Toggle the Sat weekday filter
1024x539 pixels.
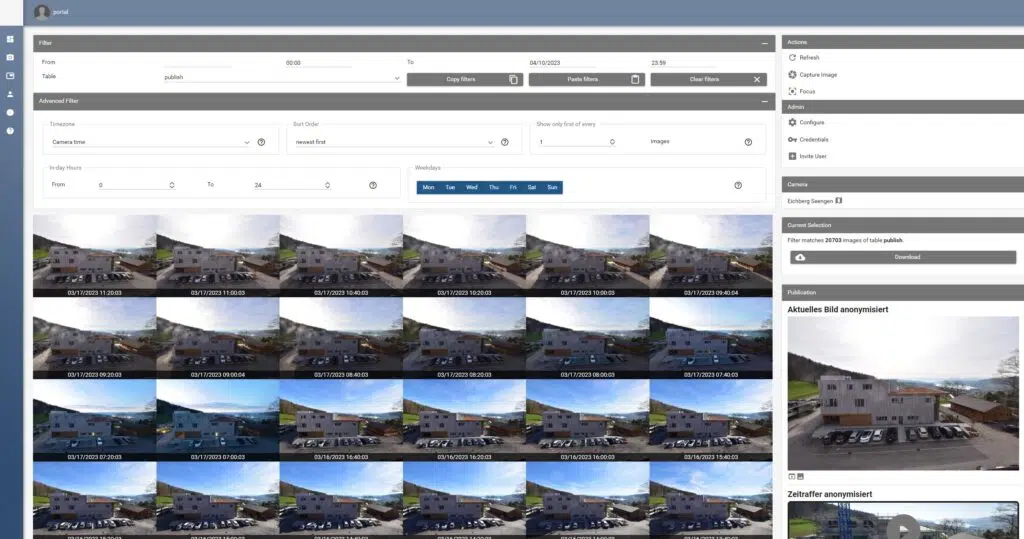pyautogui.click(x=531, y=187)
